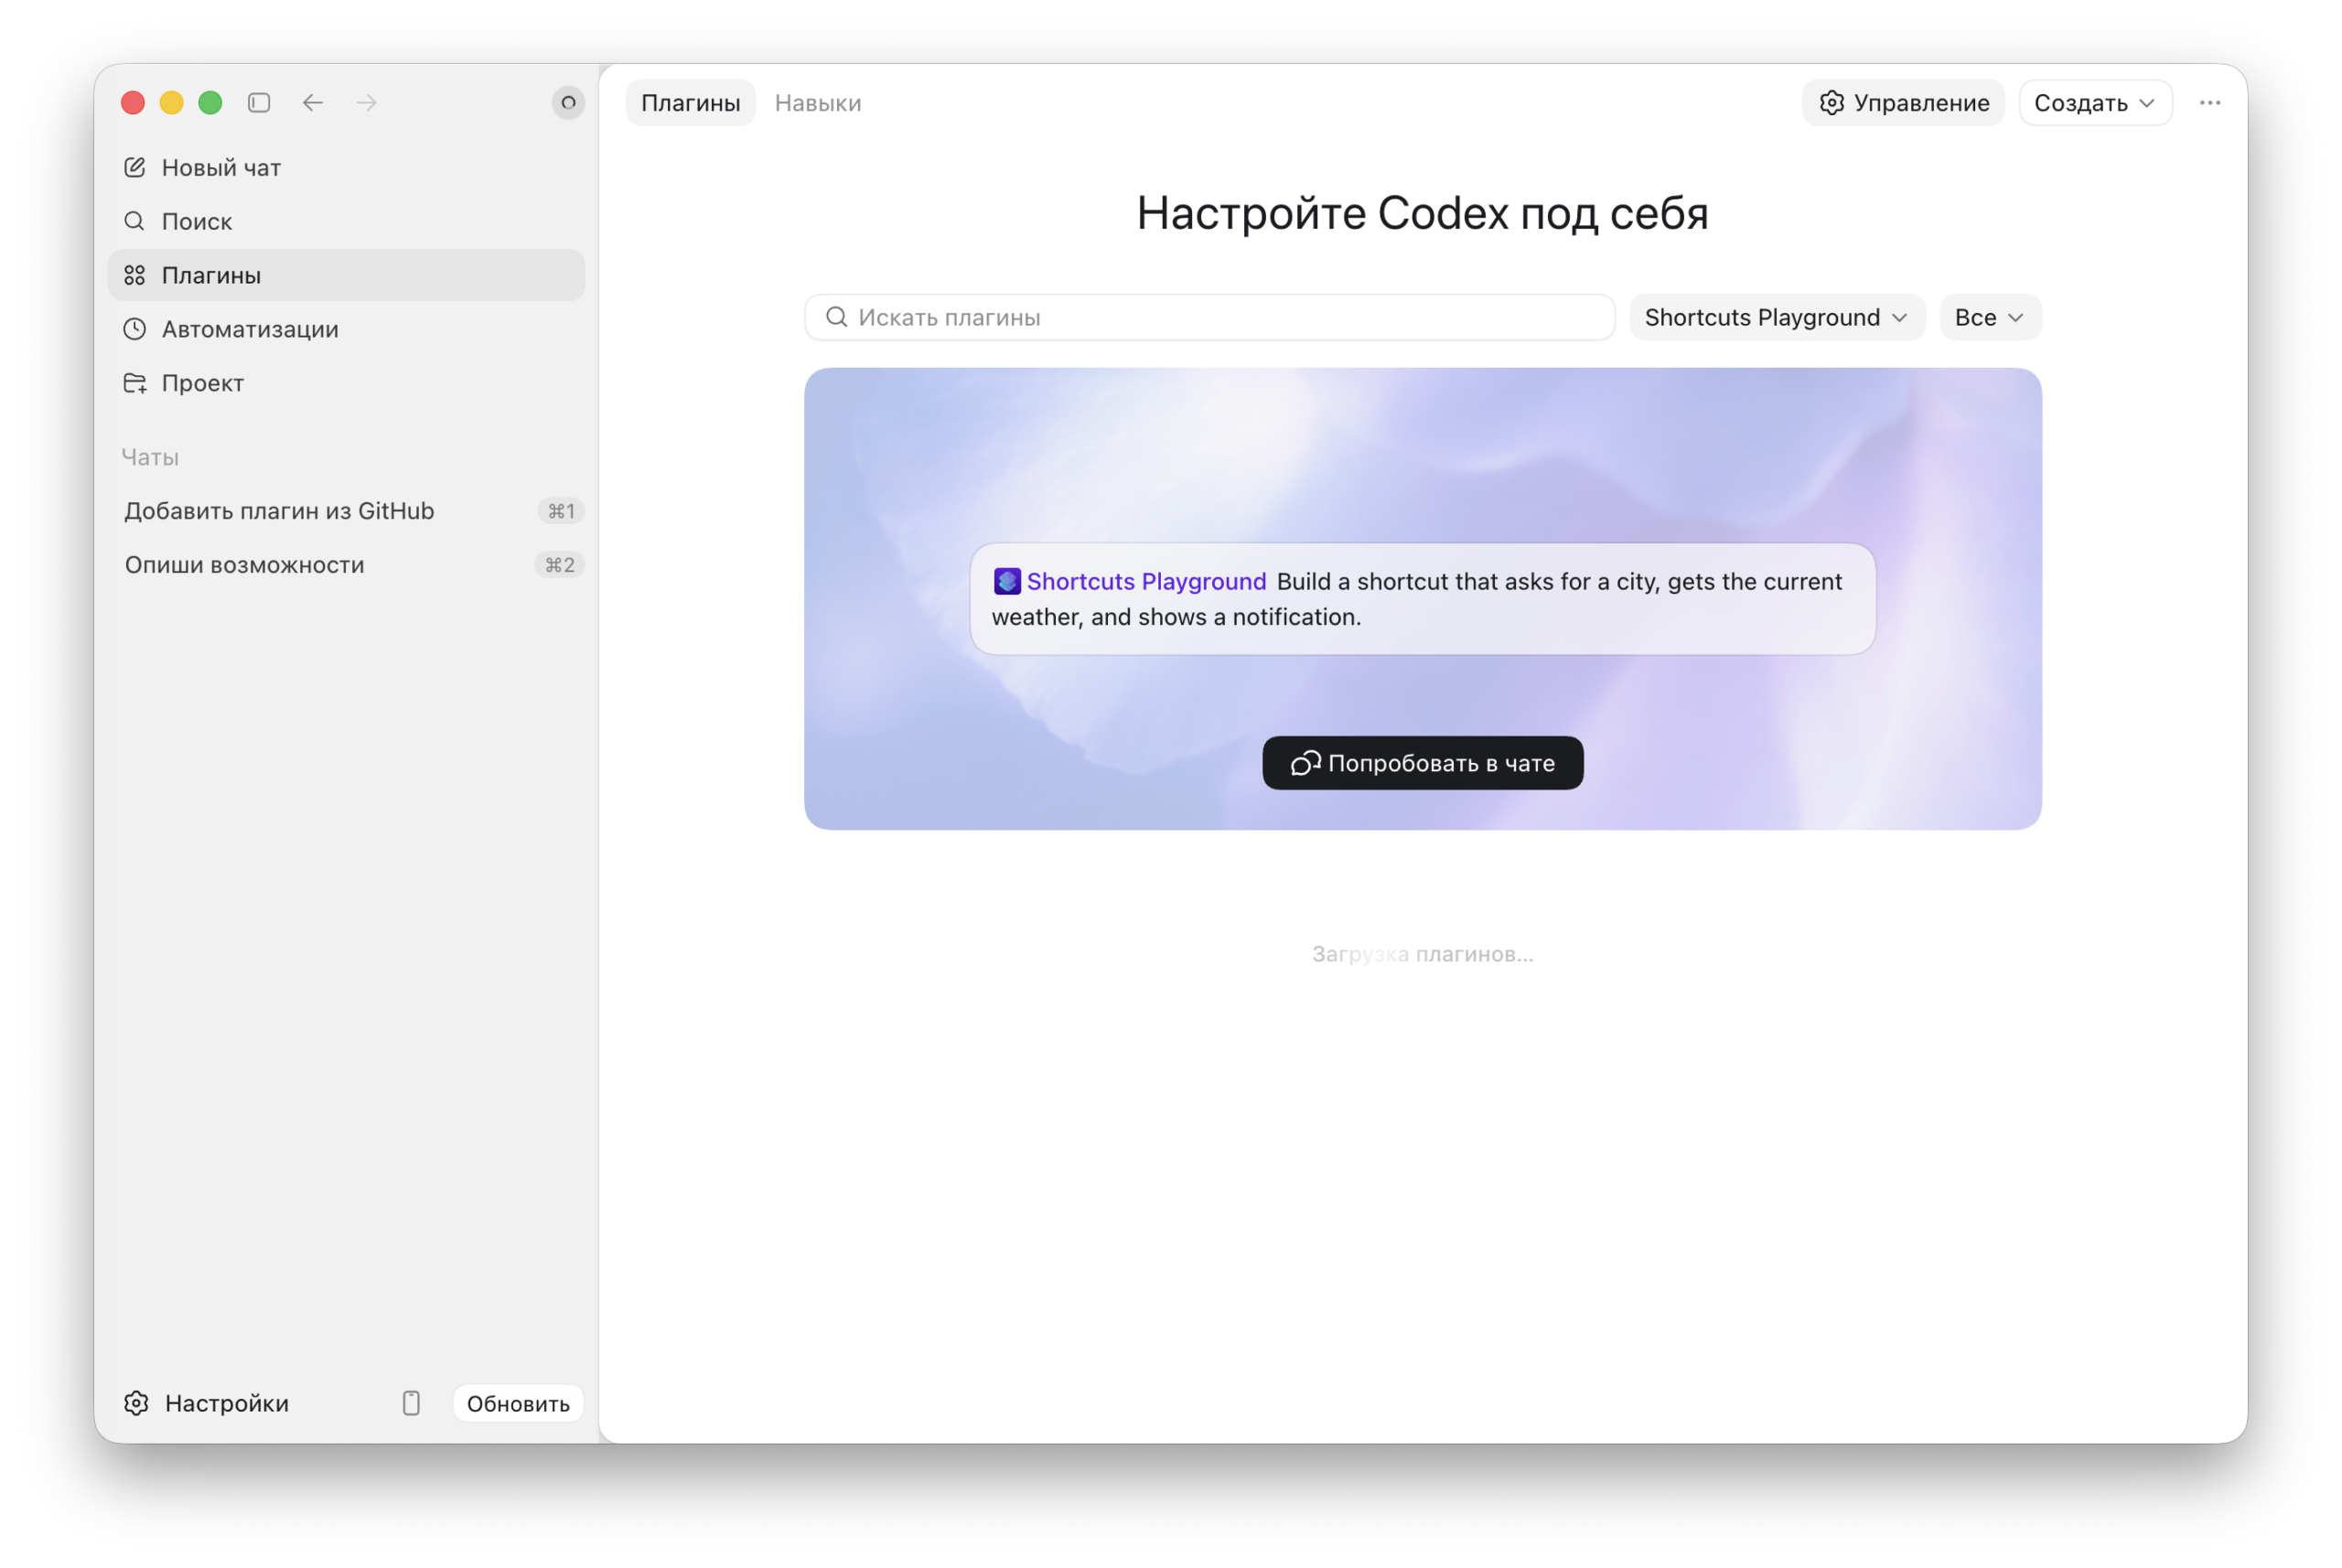The image size is (2342, 1568).
Task: Click the four-circle icon next to Плагины
Action: (x=135, y=275)
